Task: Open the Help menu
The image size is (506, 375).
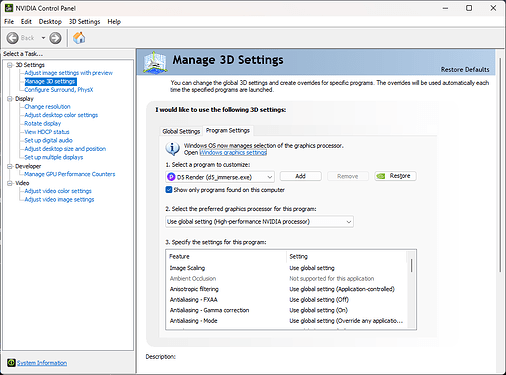Action: tap(114, 22)
